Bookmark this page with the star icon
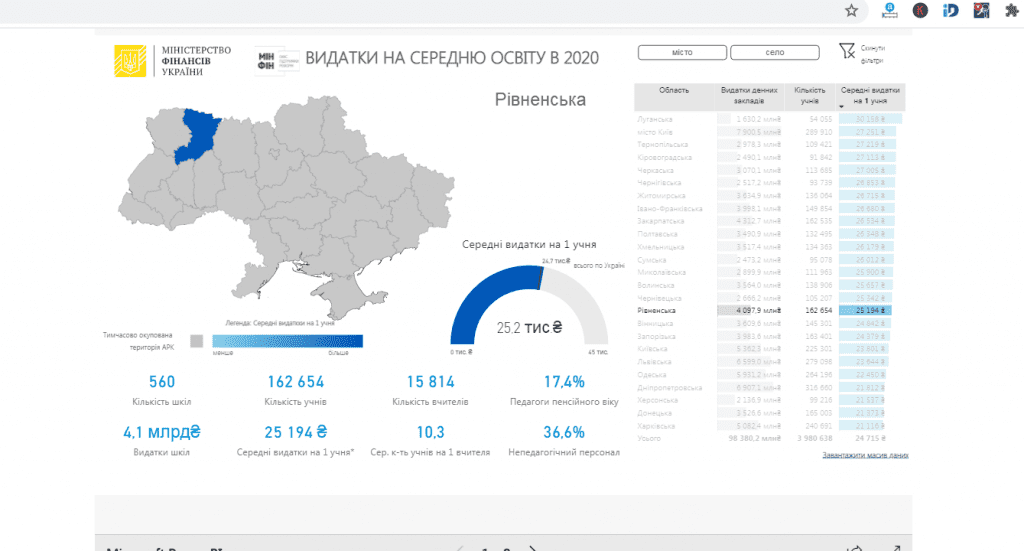Screen dimensions: 1024x551 pyautogui.click(x=851, y=11)
